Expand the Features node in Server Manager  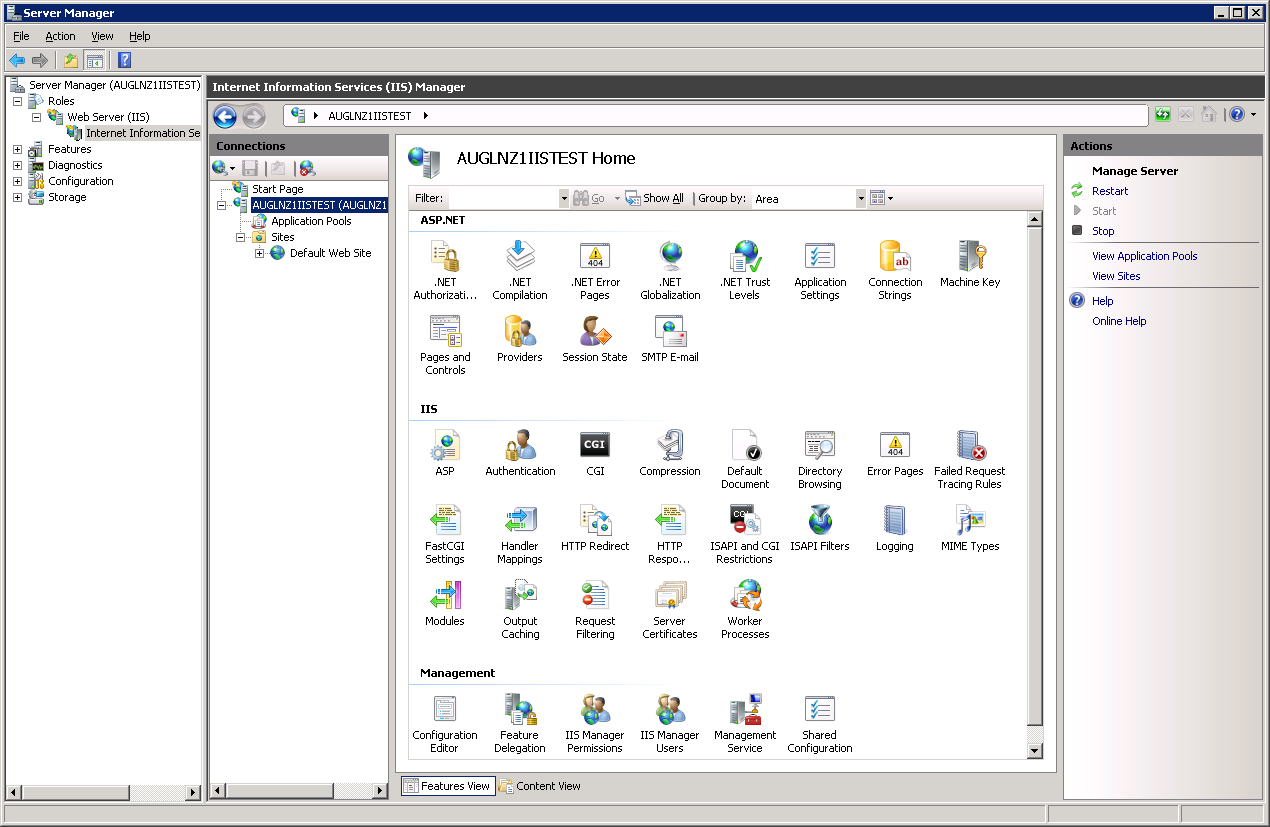tap(17, 149)
